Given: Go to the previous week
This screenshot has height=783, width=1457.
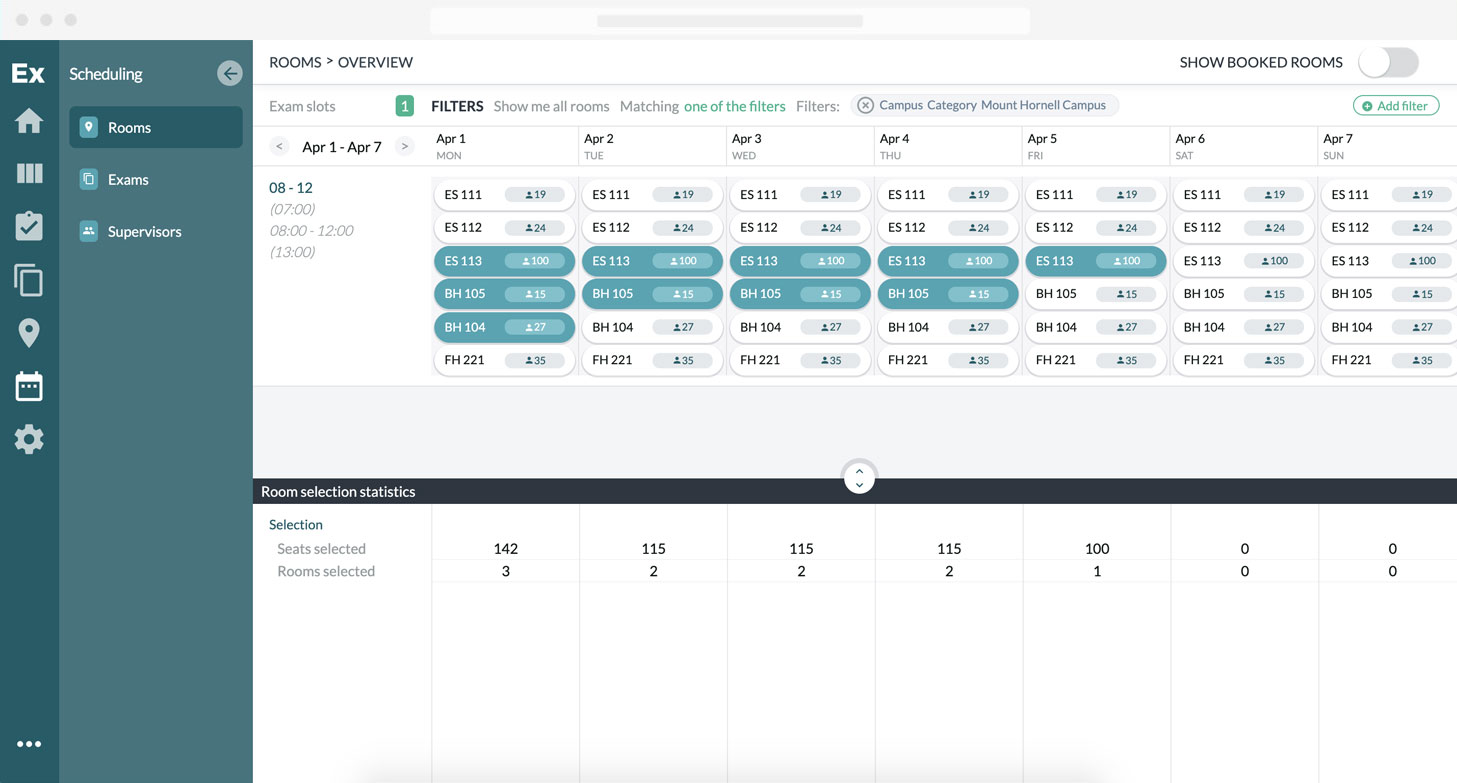Looking at the screenshot, I should 279,147.
